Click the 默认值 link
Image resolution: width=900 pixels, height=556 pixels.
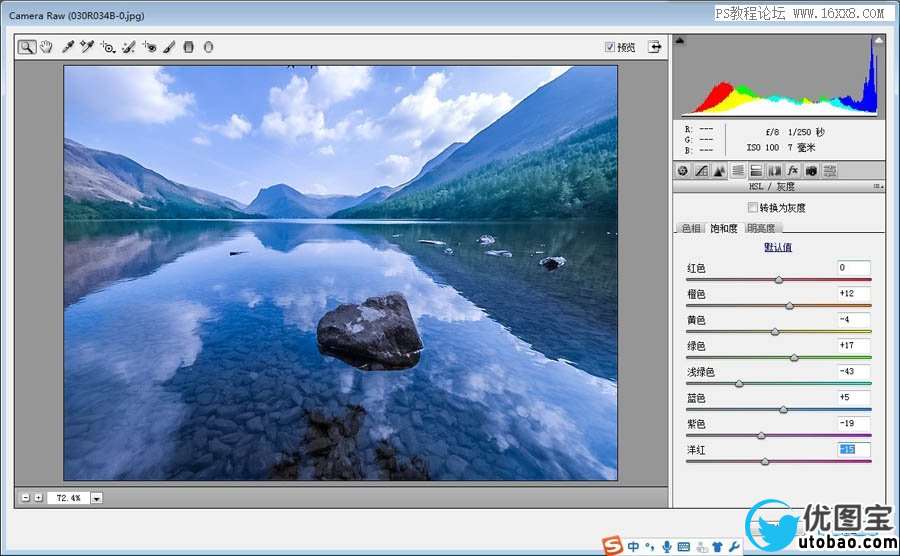(x=778, y=247)
